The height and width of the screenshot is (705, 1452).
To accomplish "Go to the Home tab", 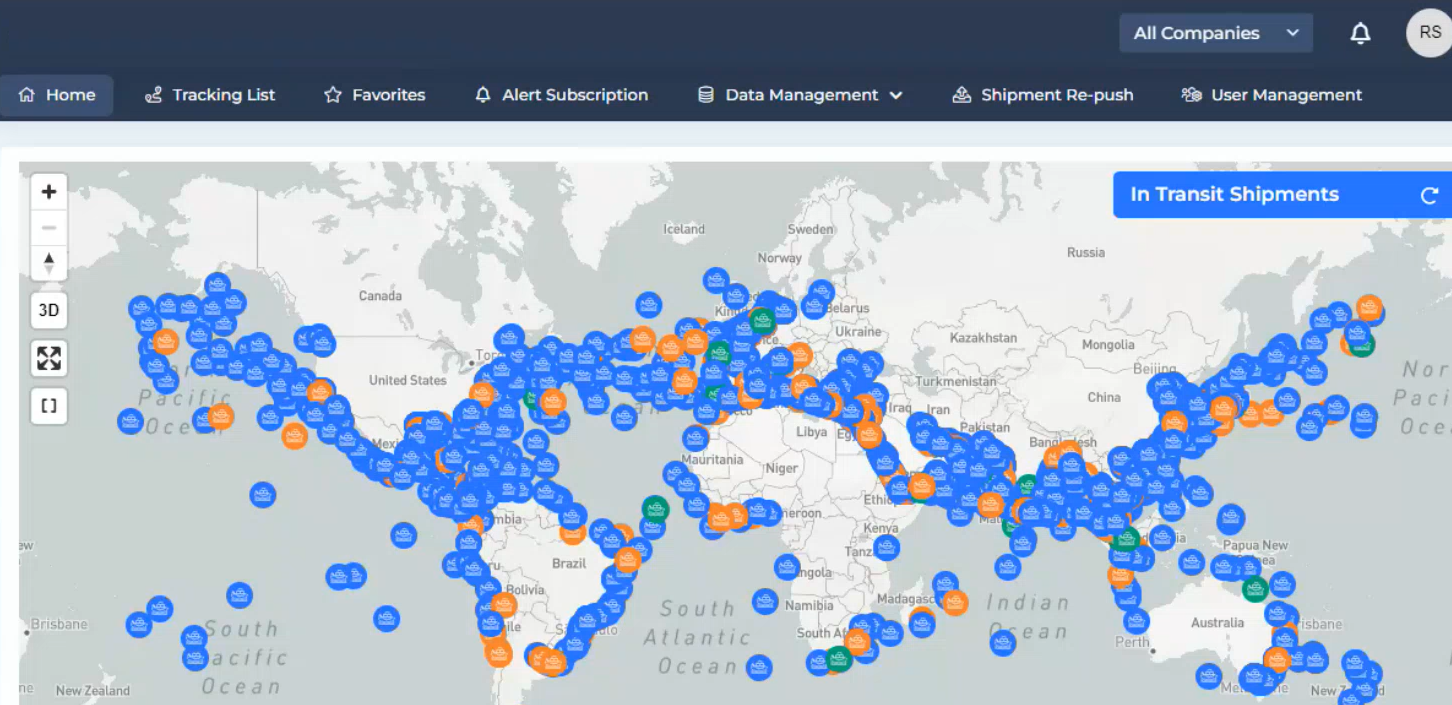I will click(57, 95).
